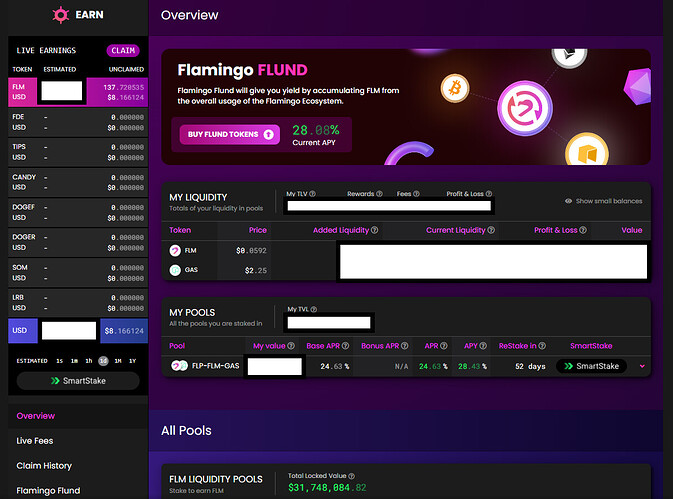The image size is (673, 499).
Task: Click 28.08% Current APY value
Action: tap(315, 130)
